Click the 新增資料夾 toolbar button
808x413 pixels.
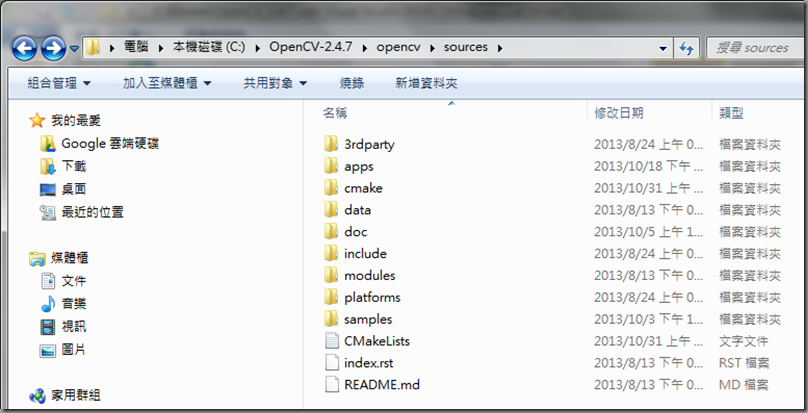tap(426, 83)
